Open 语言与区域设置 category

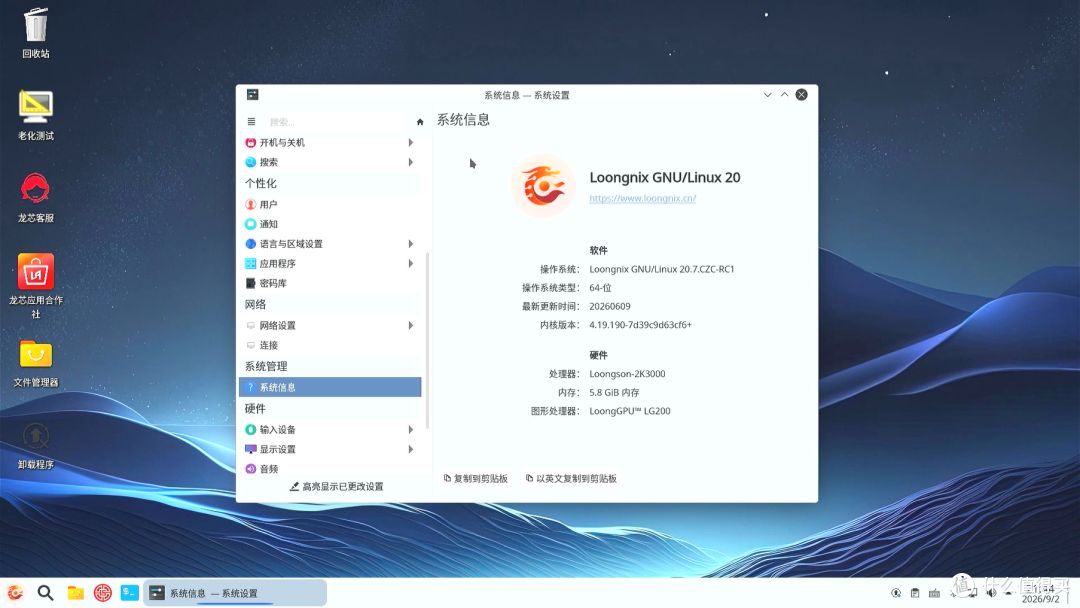pyautogui.click(x=330, y=244)
